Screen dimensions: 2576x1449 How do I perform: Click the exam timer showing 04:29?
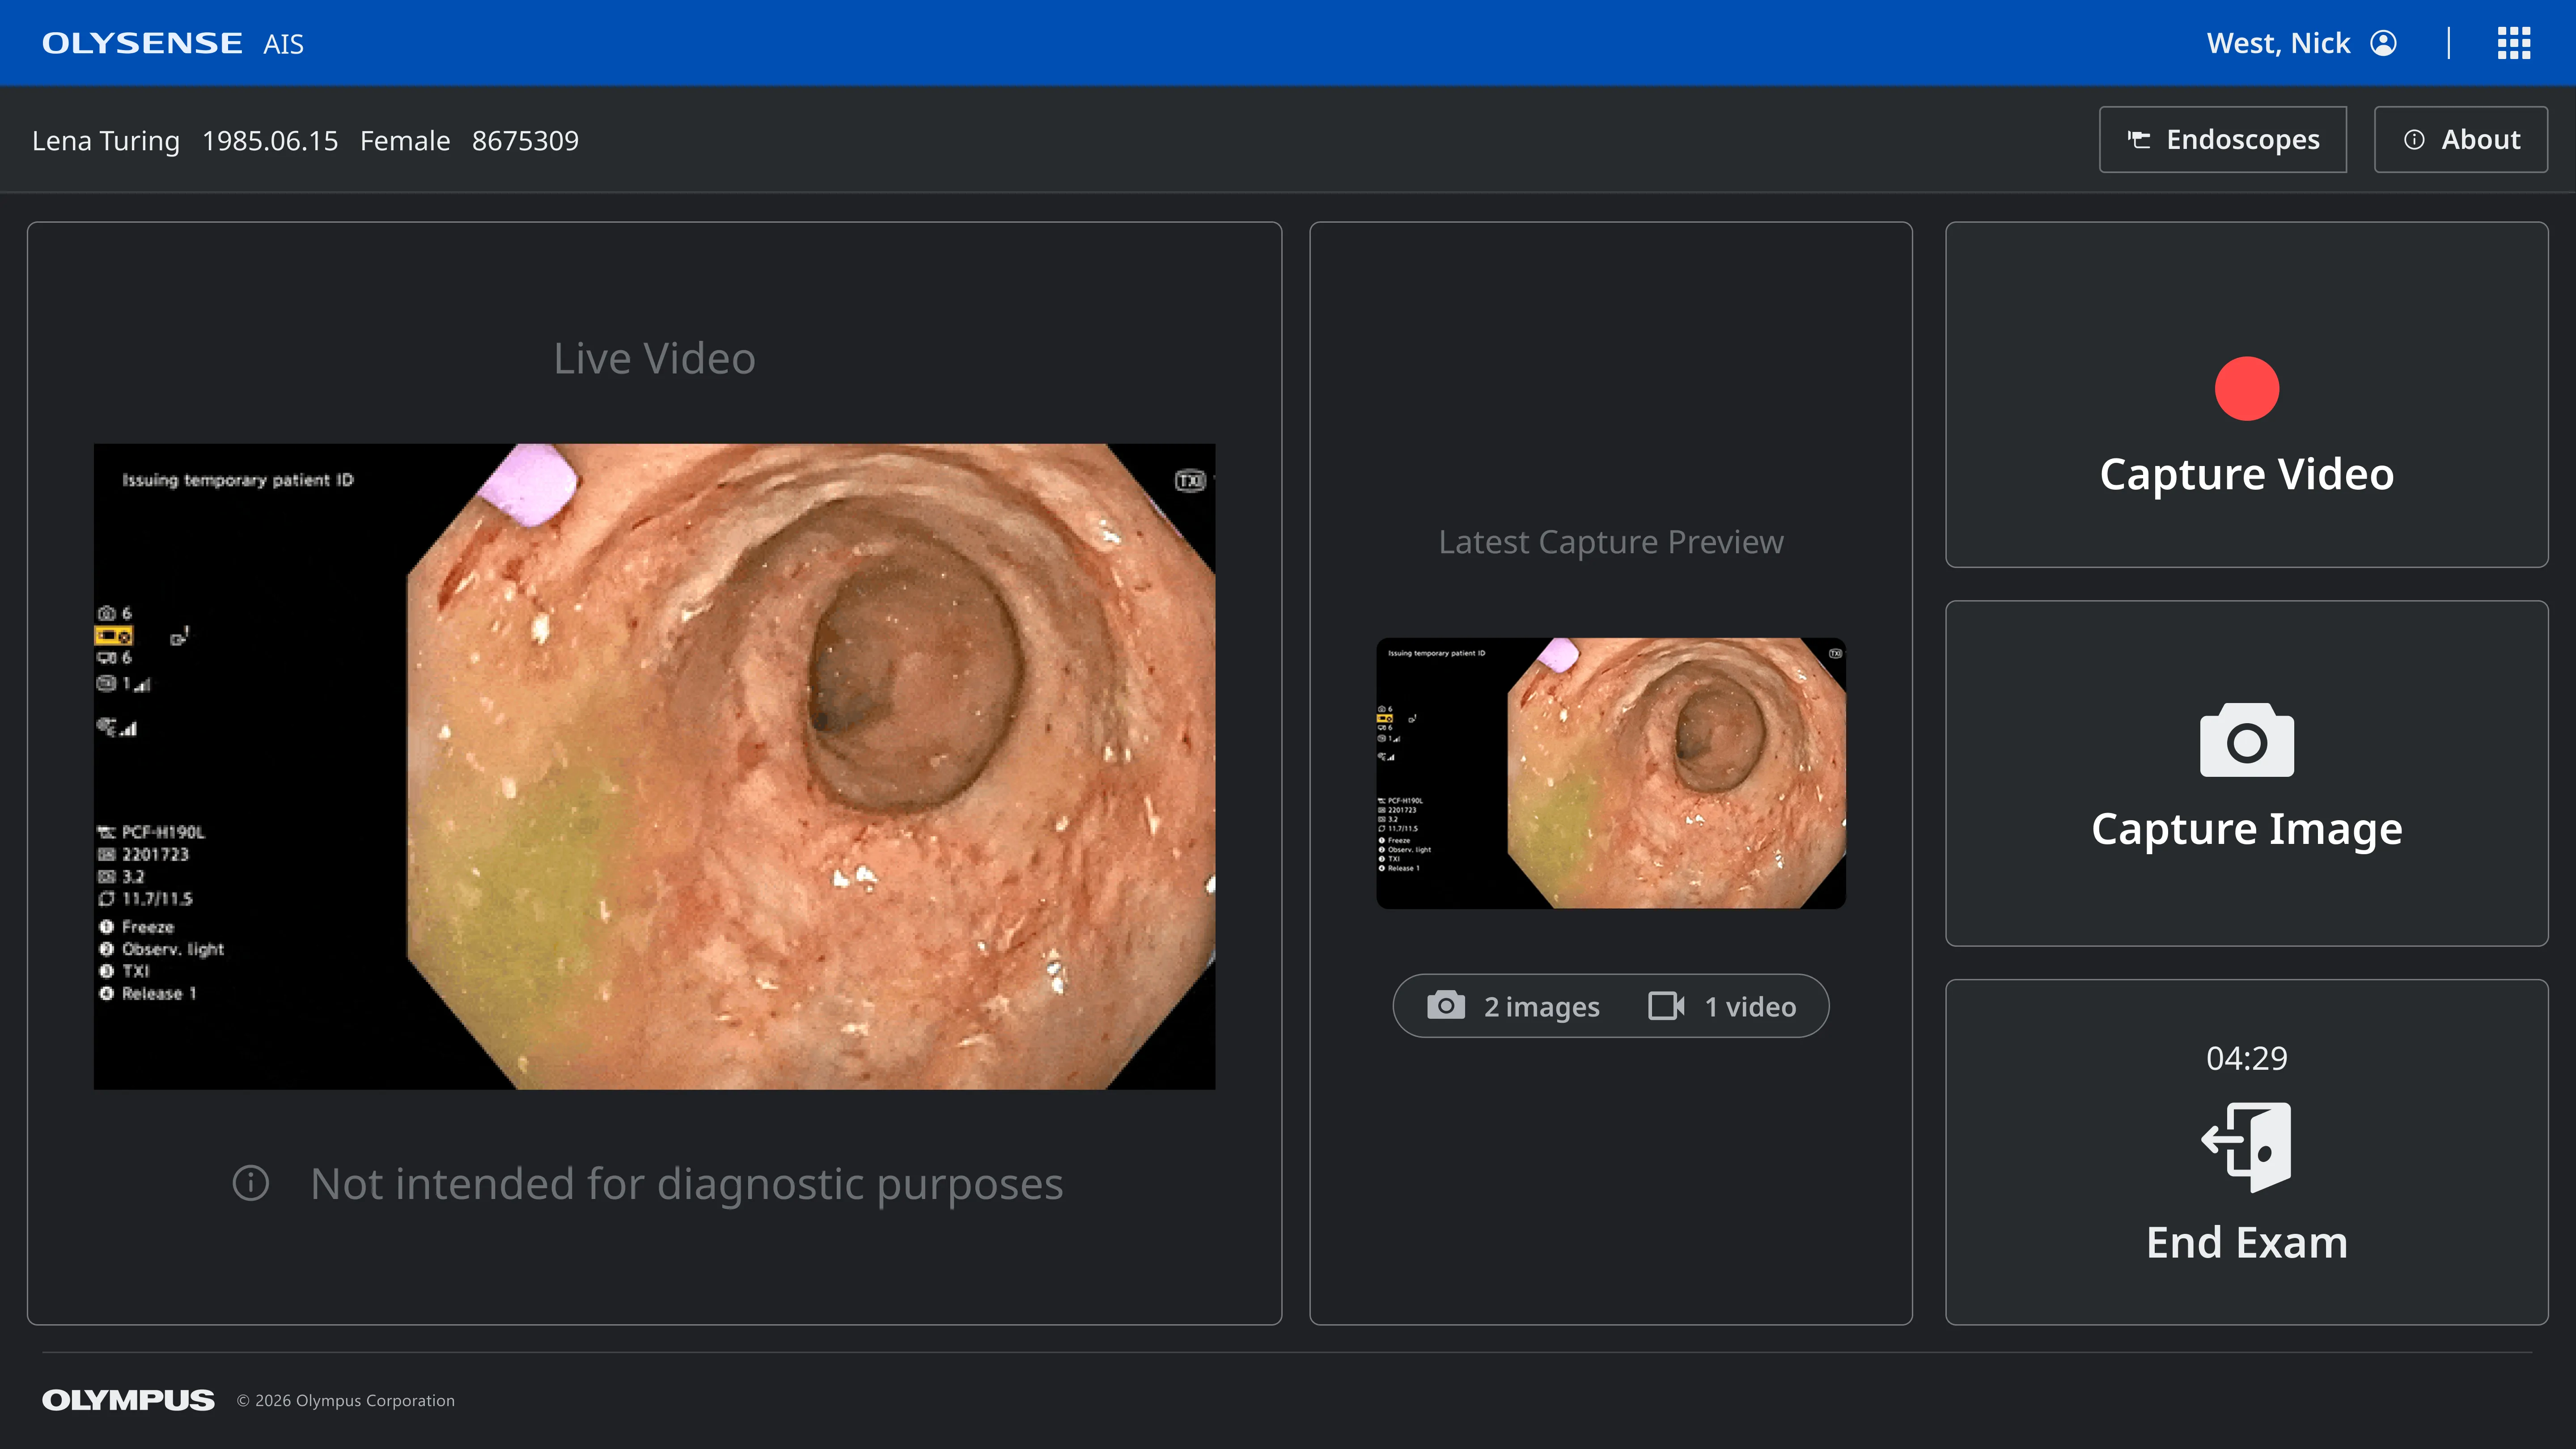2246,1057
